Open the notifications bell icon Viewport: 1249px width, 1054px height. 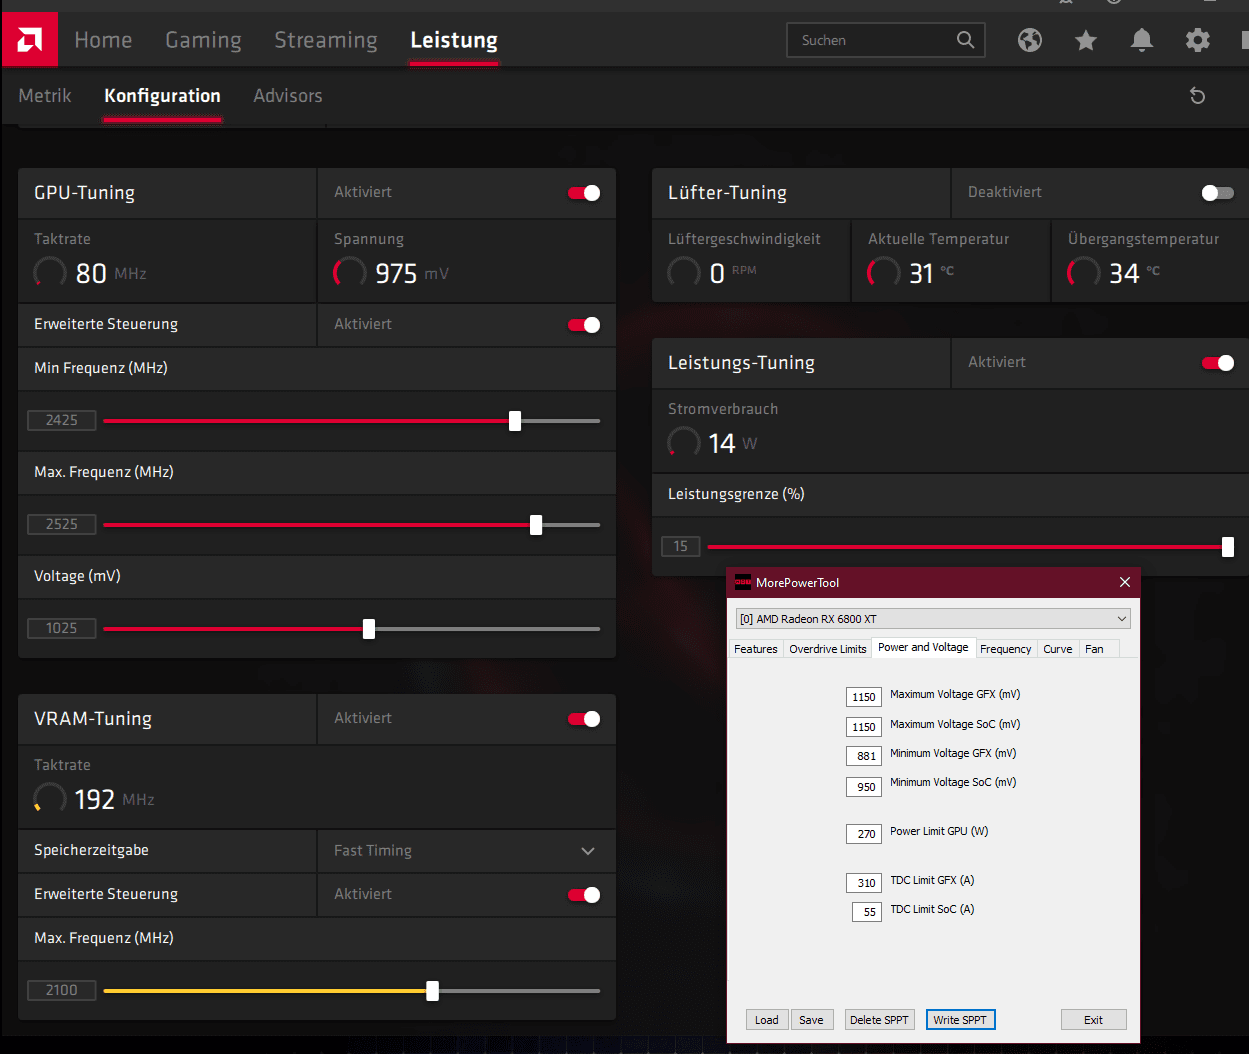click(x=1142, y=40)
